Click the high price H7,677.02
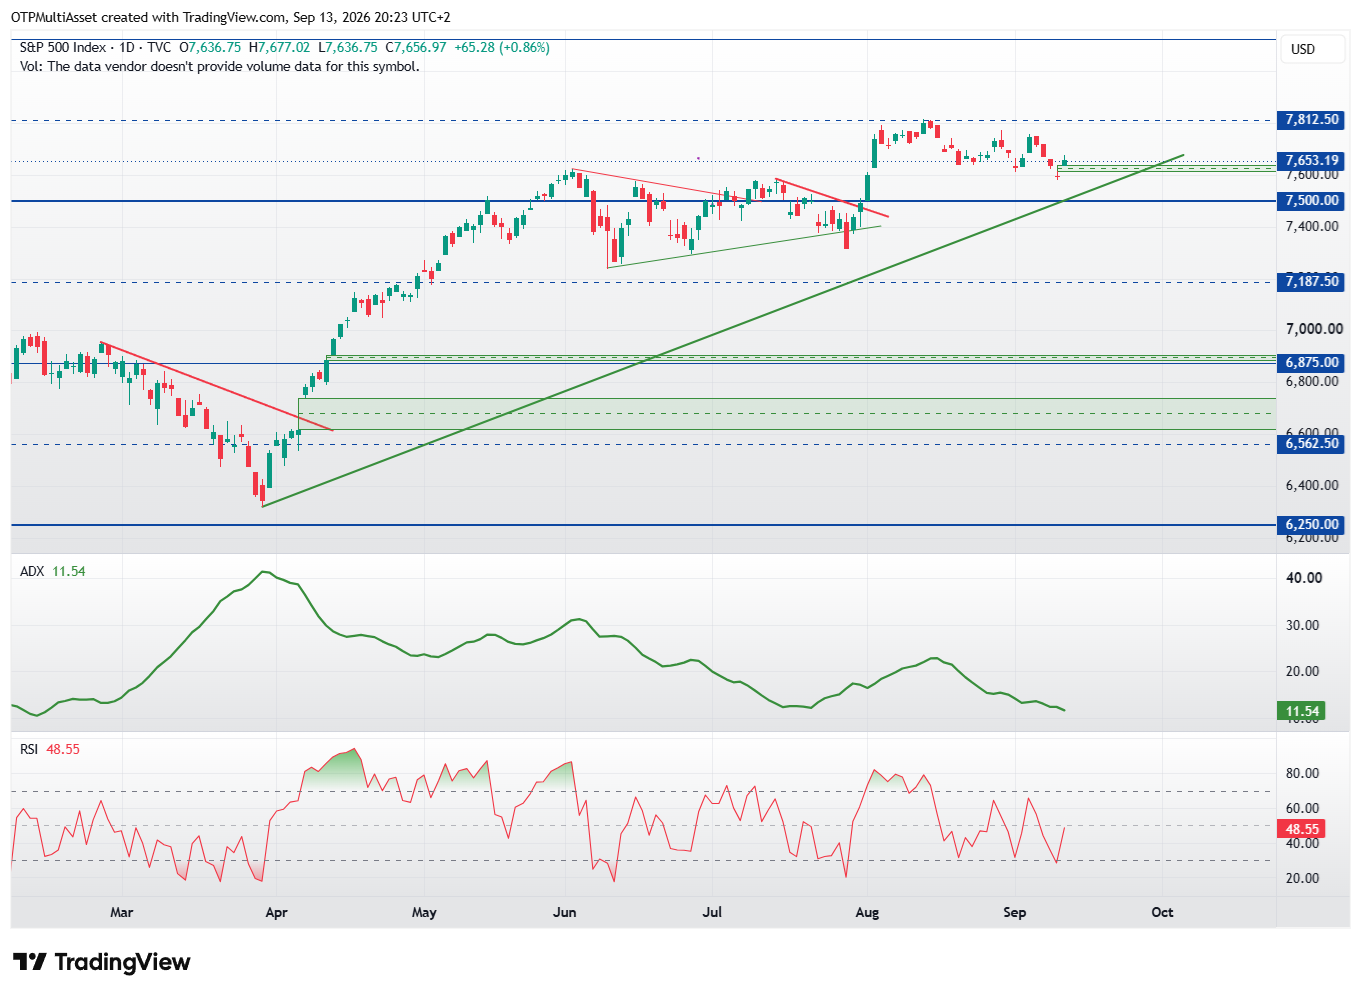 (x=279, y=47)
